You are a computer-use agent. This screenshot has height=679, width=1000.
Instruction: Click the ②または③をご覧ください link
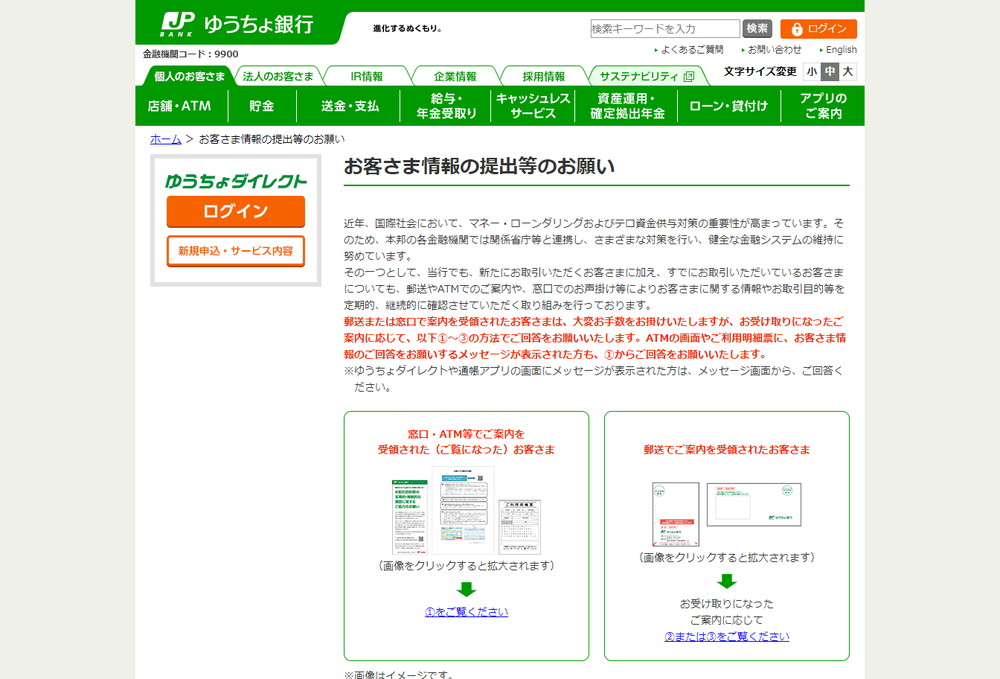point(726,637)
